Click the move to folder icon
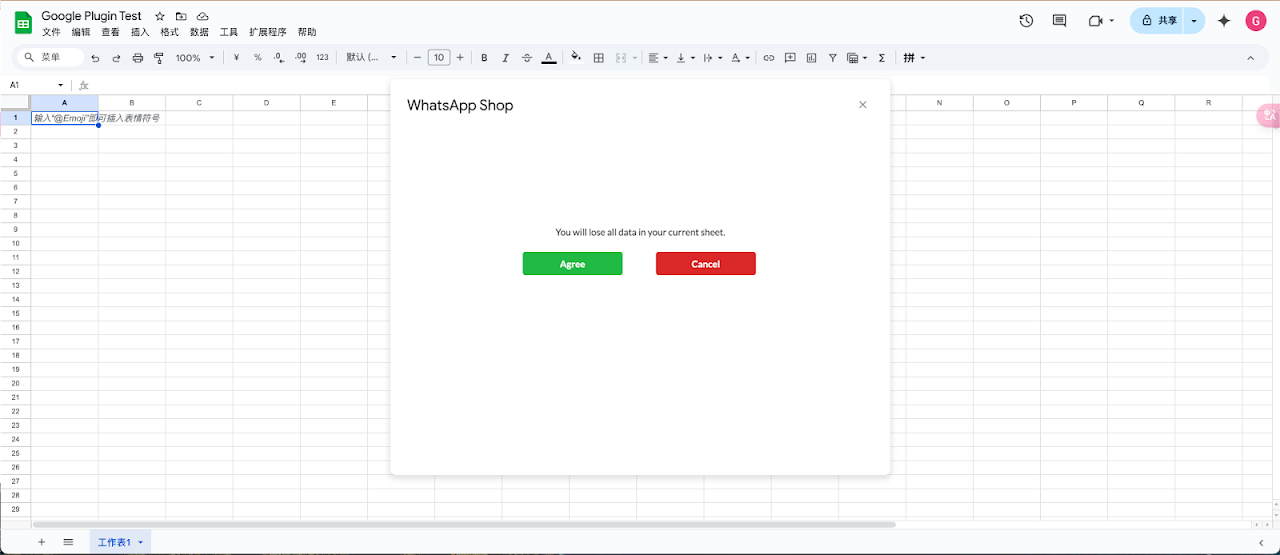The image size is (1280, 555). coord(181,17)
